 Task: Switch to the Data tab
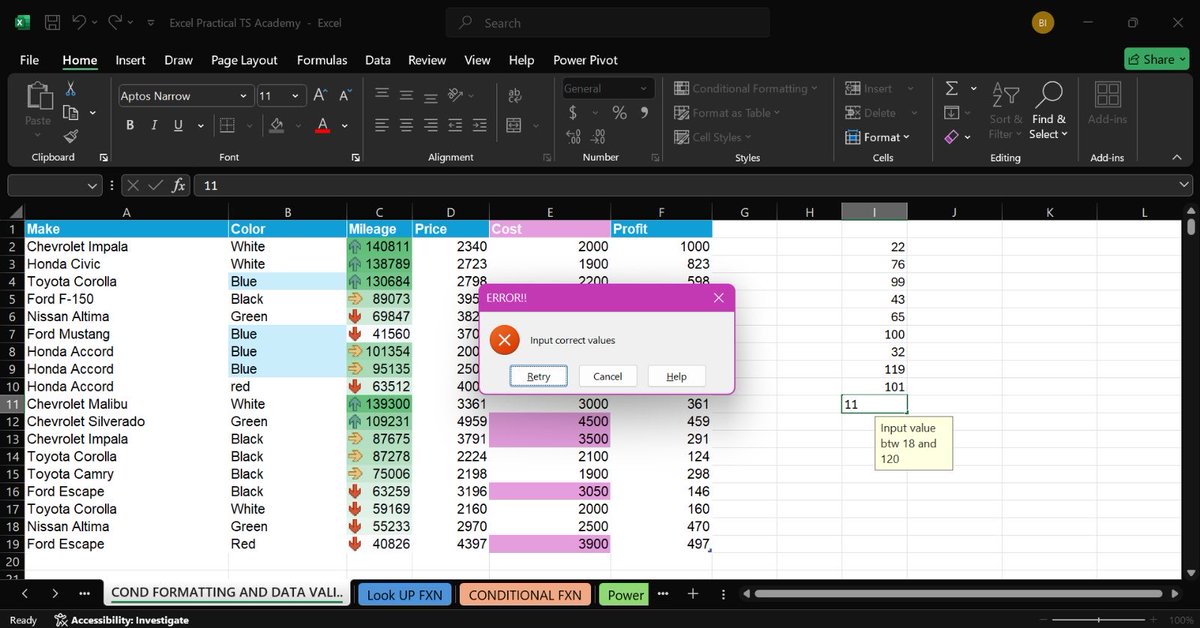378,60
